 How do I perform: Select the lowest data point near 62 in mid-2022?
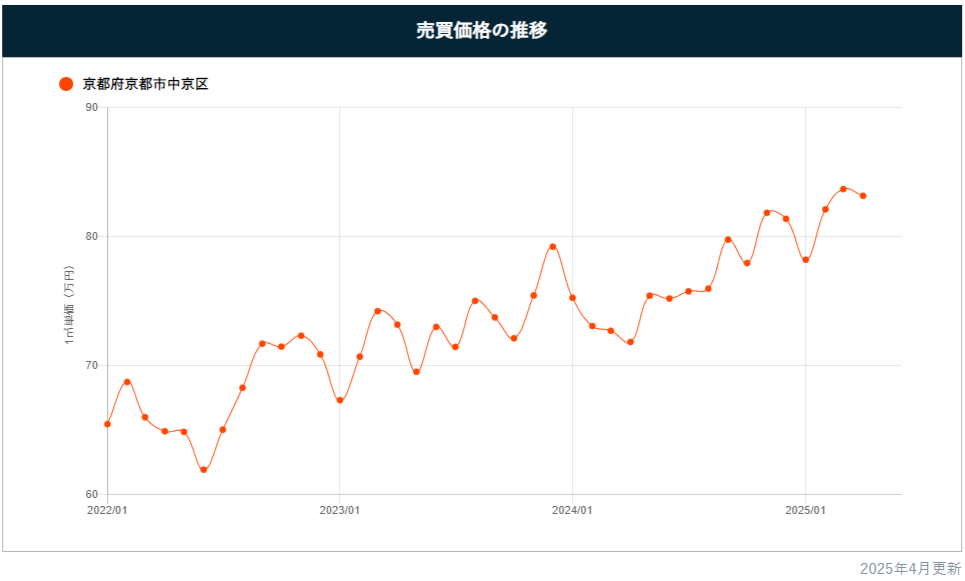coord(204,470)
